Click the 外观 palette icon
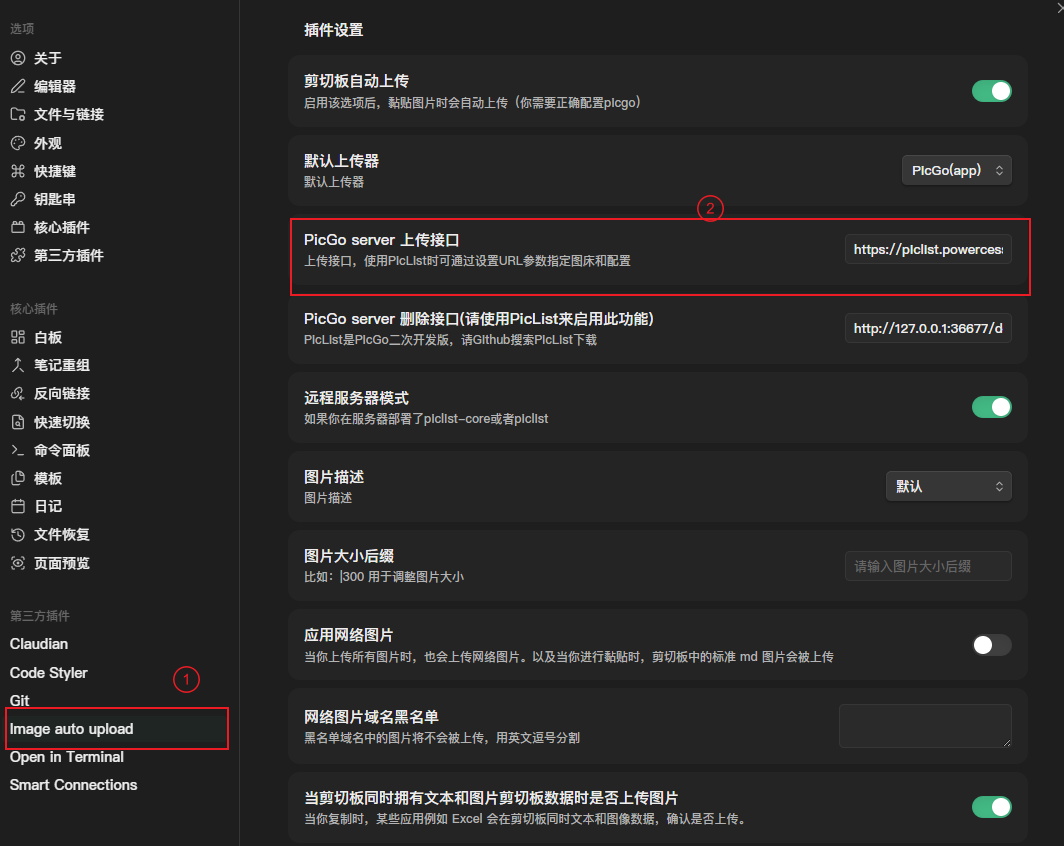The height and width of the screenshot is (846, 1064). [18, 143]
